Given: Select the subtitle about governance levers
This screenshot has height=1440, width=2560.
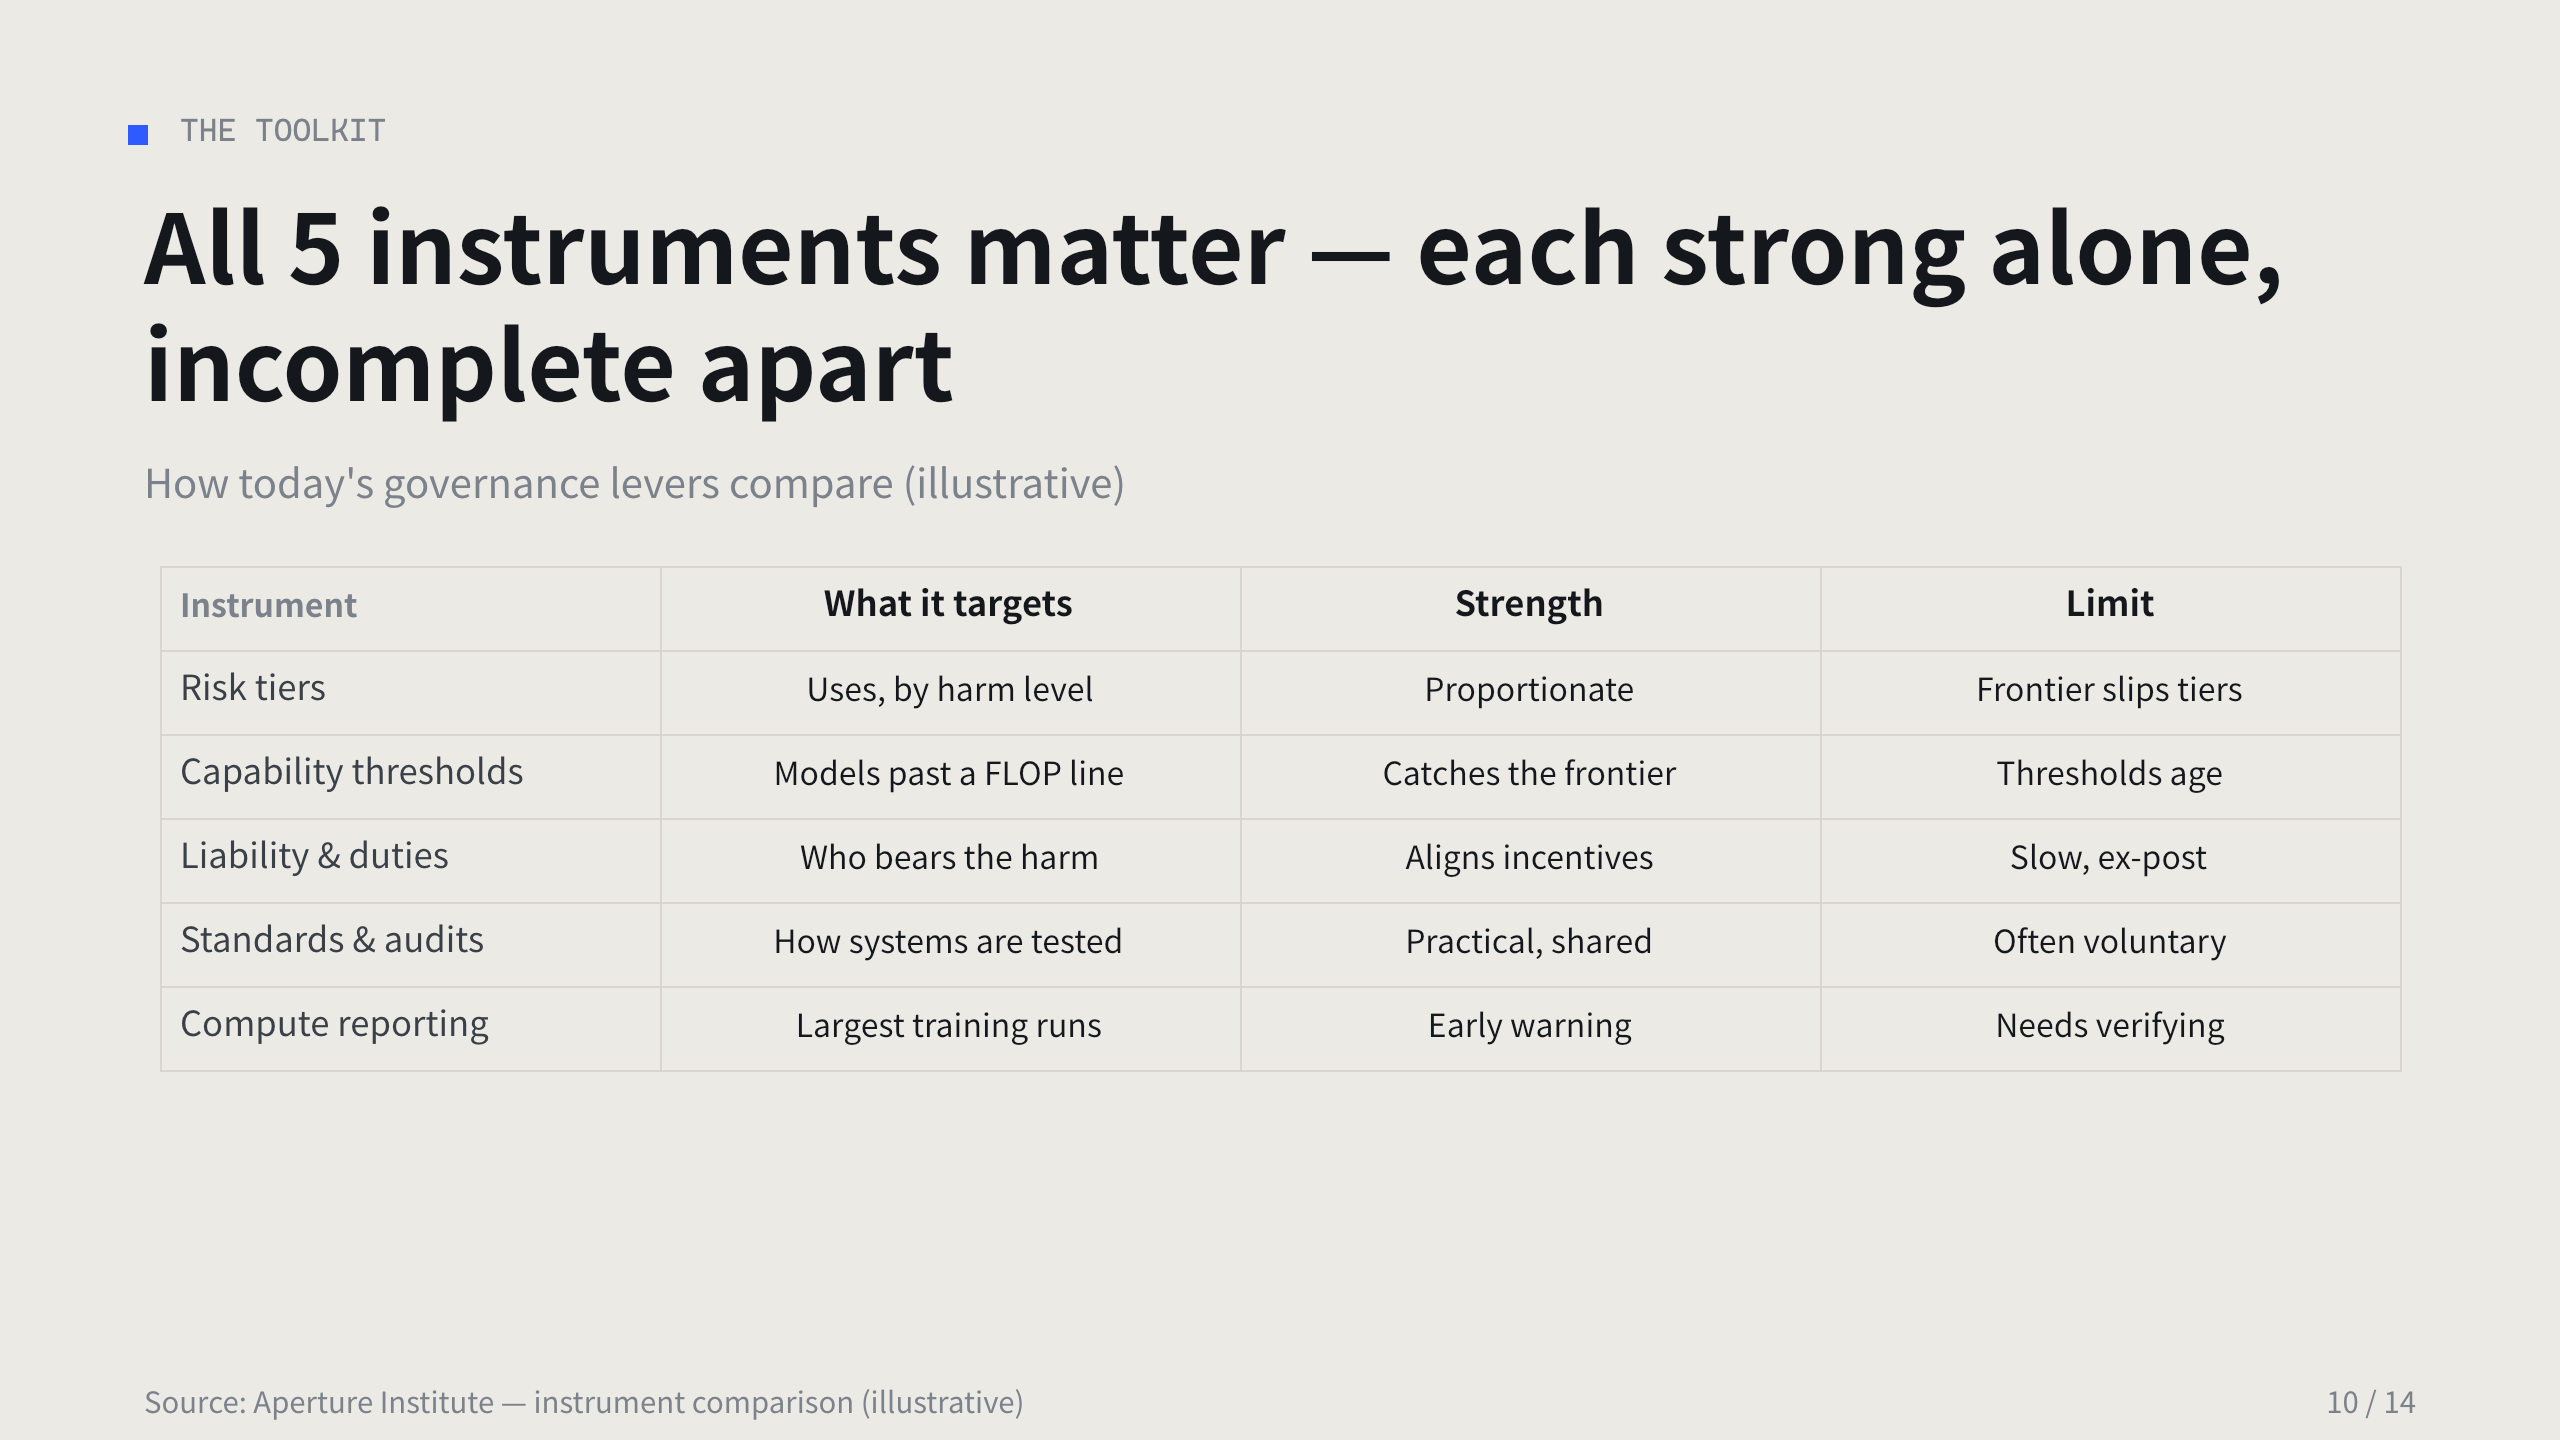Looking at the screenshot, I should click(x=634, y=484).
